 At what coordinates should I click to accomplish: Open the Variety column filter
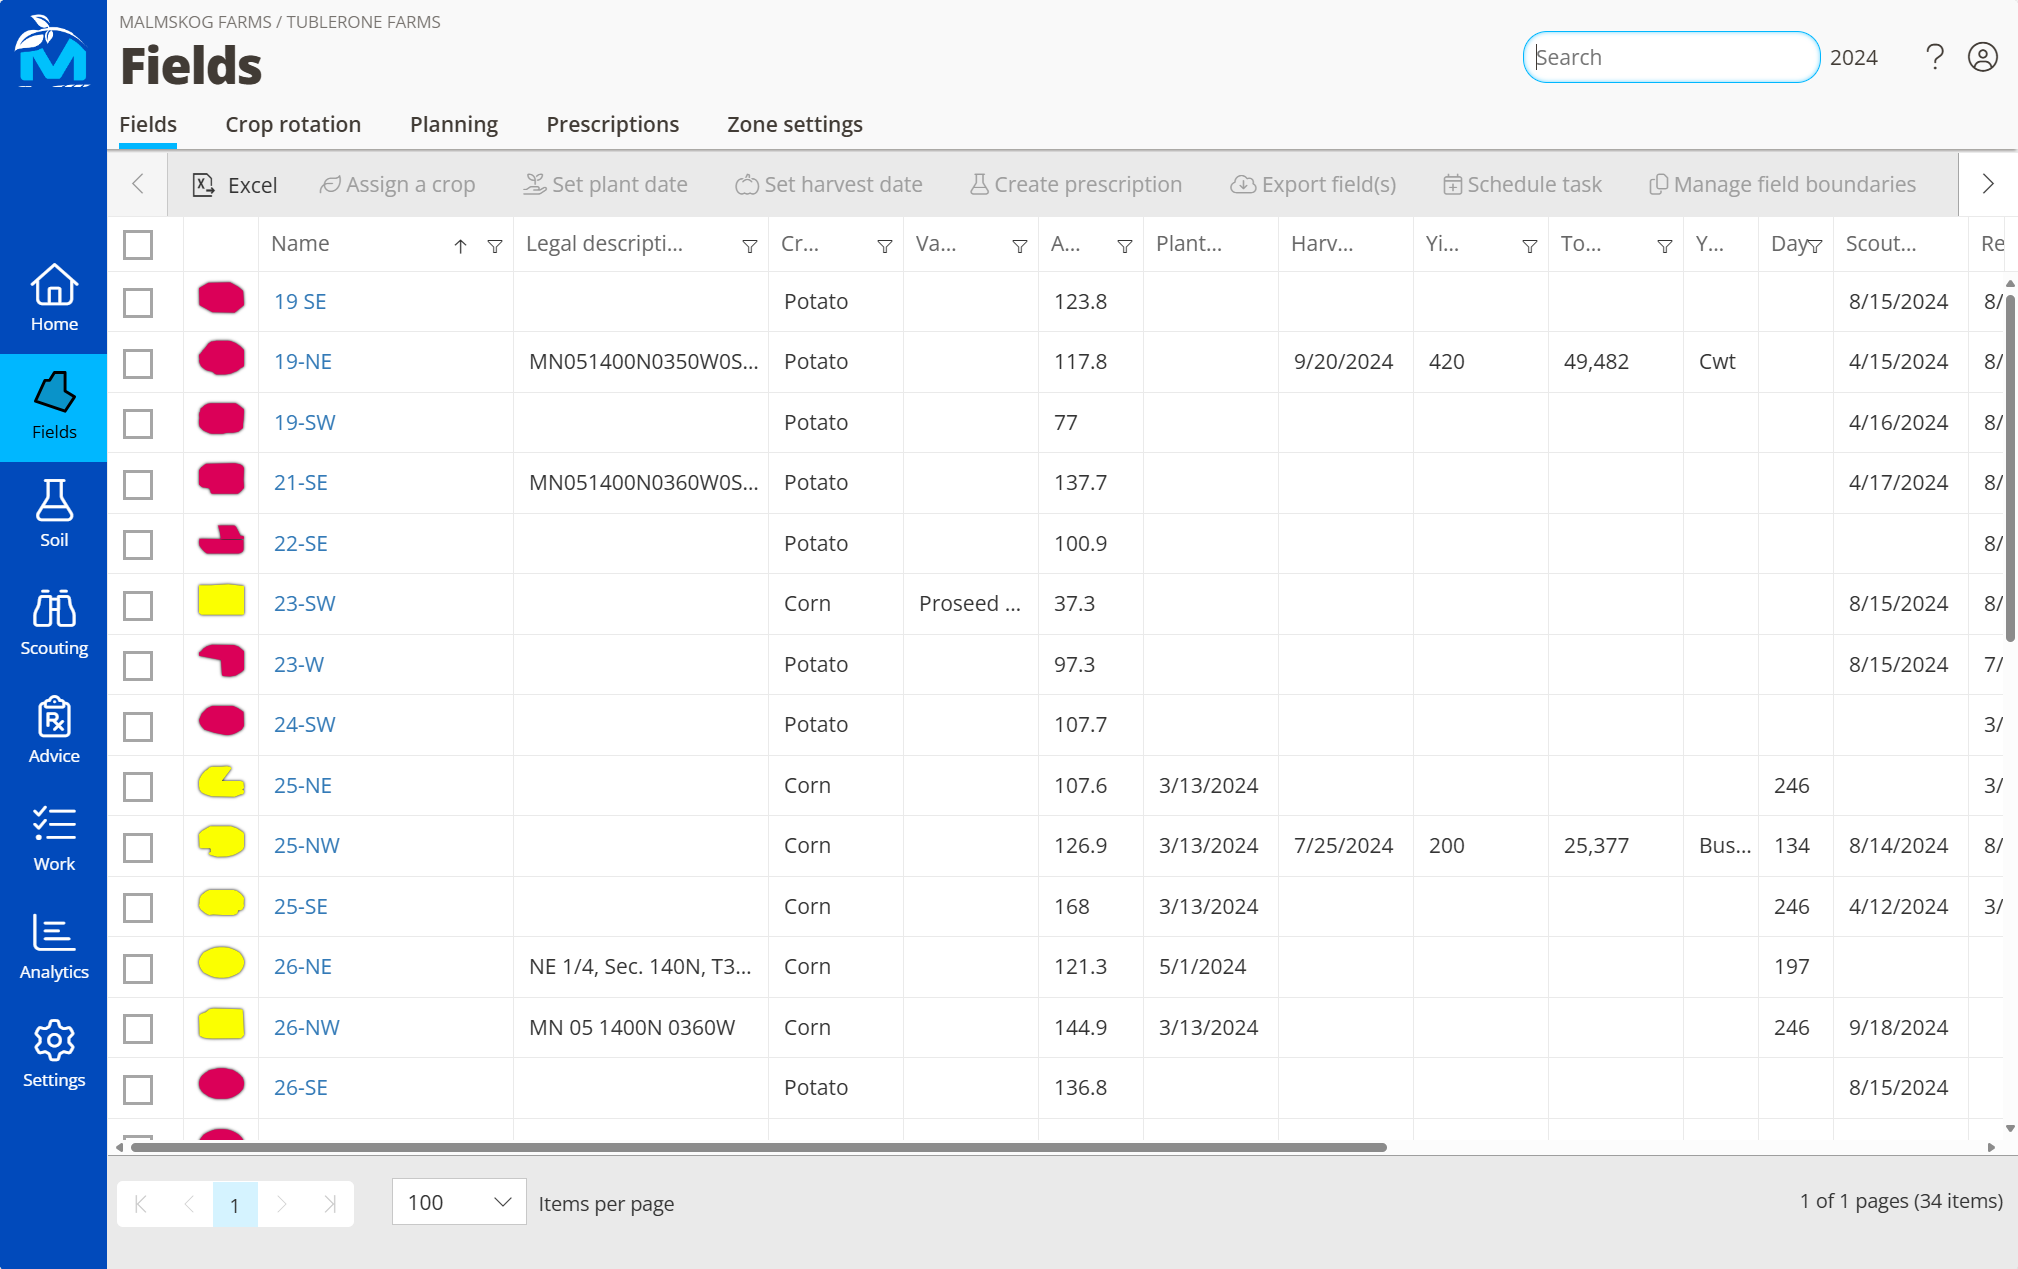[1020, 246]
